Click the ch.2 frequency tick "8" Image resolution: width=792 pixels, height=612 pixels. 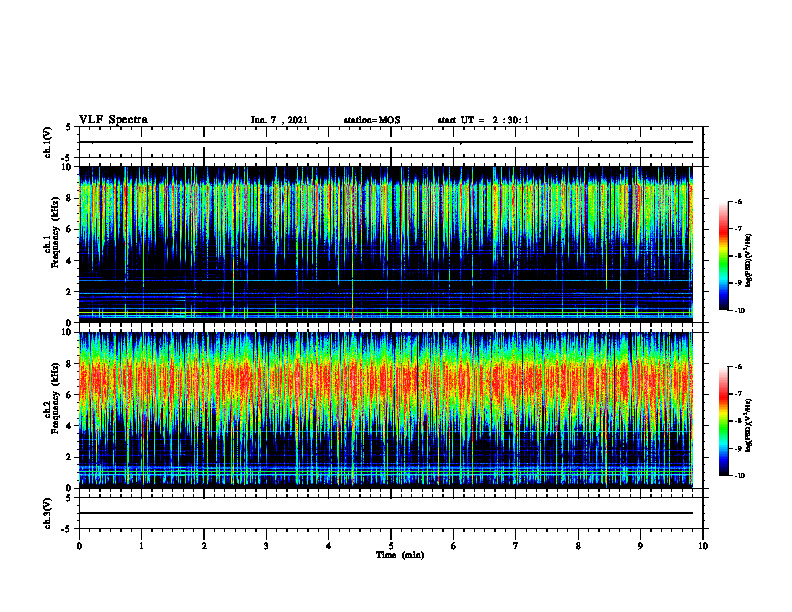(70, 364)
